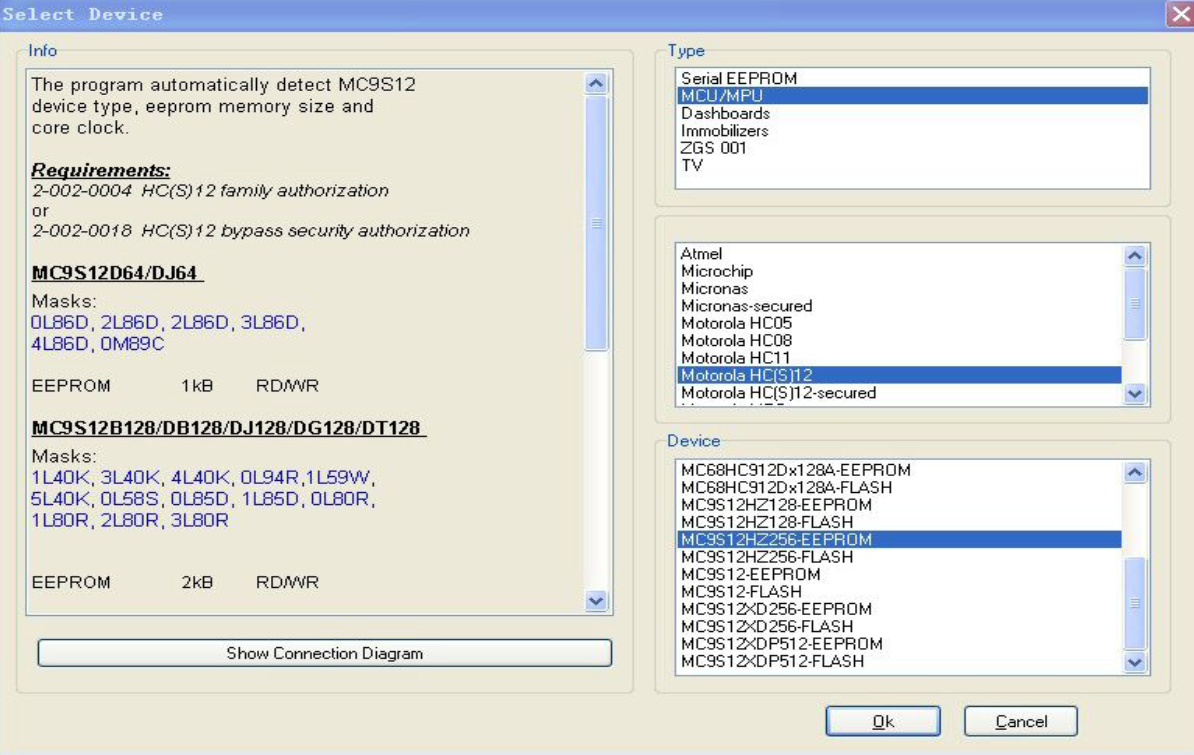Choose Motorola HC(S)12-secured
This screenshot has width=1194, height=755.
(x=899, y=393)
